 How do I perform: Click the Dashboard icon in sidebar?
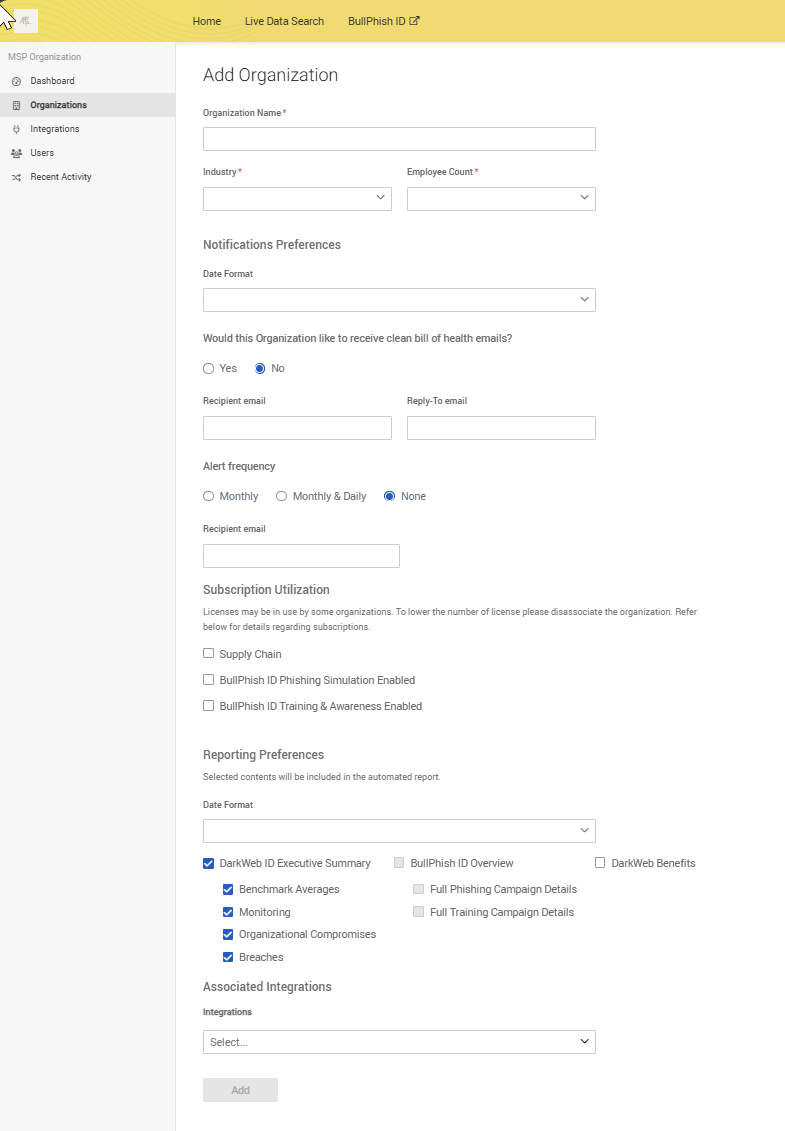point(16,81)
